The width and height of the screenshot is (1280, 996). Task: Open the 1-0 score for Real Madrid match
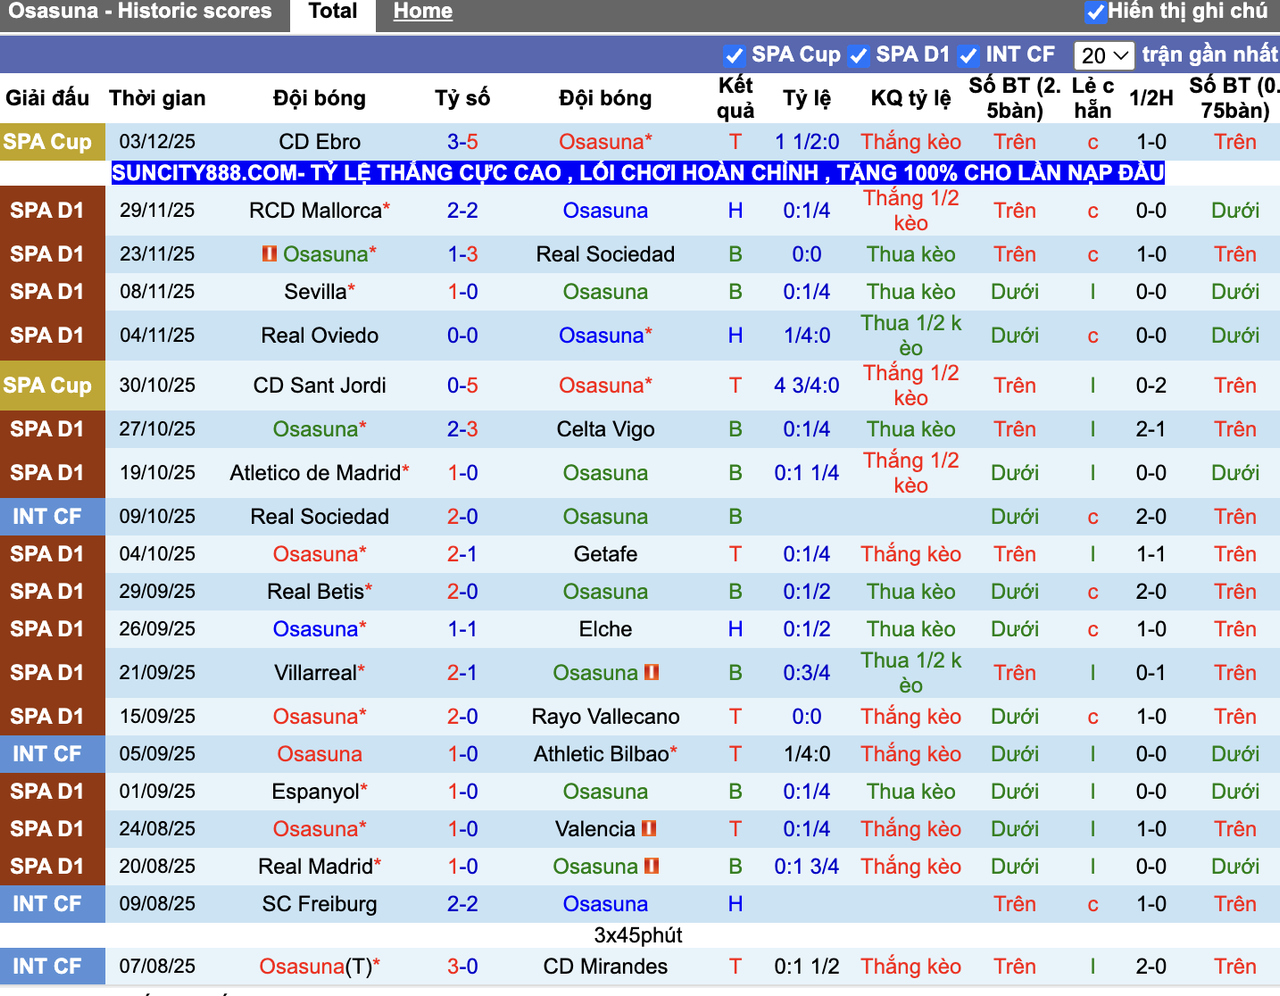pyautogui.click(x=462, y=867)
